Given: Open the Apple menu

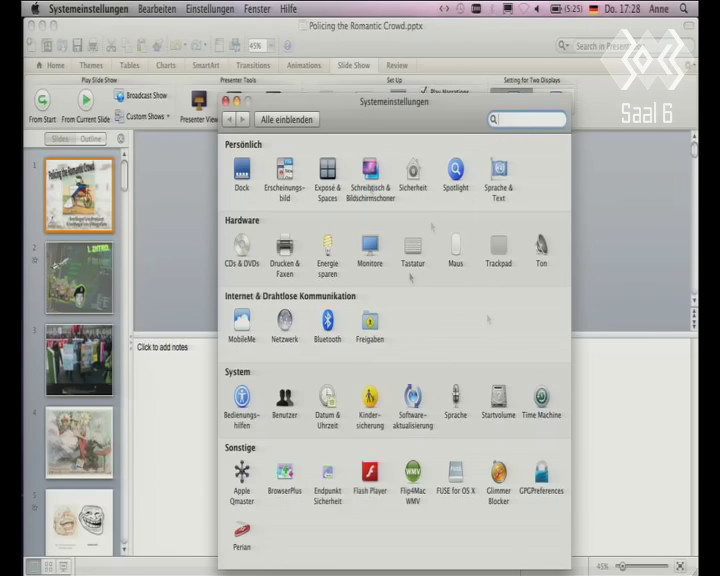Looking at the screenshot, I should [x=35, y=9].
